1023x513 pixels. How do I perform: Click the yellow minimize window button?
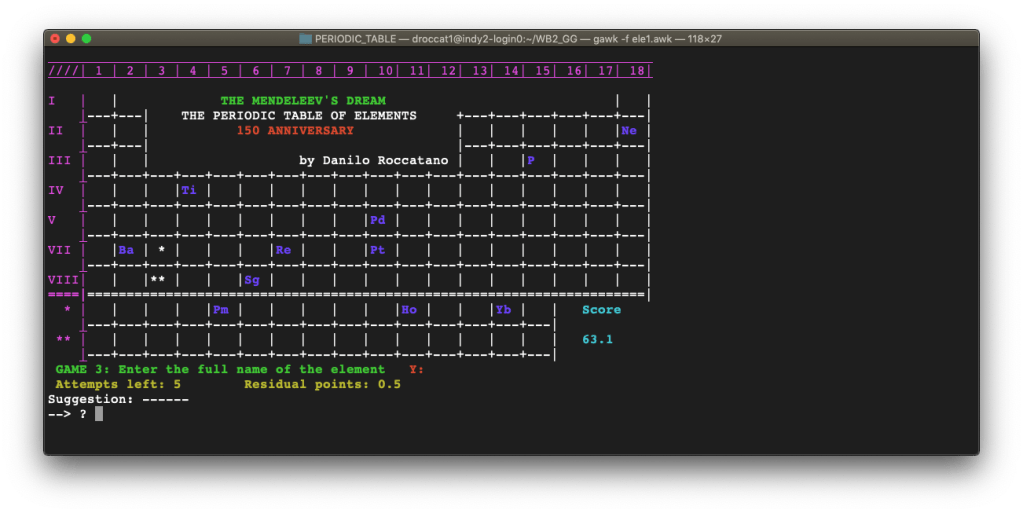(71, 39)
